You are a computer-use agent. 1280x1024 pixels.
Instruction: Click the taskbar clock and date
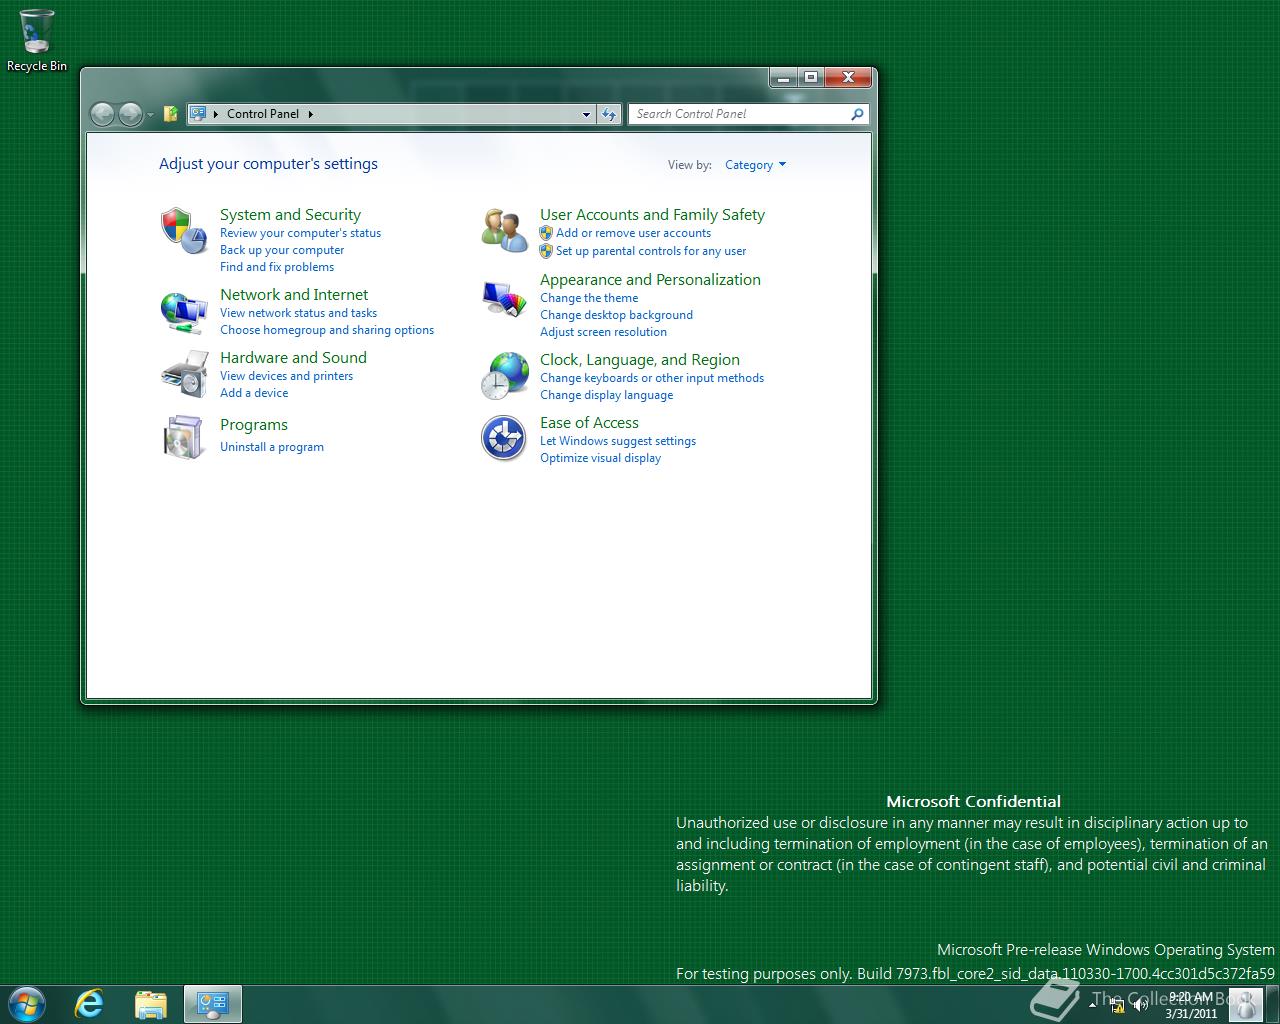coord(1191,1005)
